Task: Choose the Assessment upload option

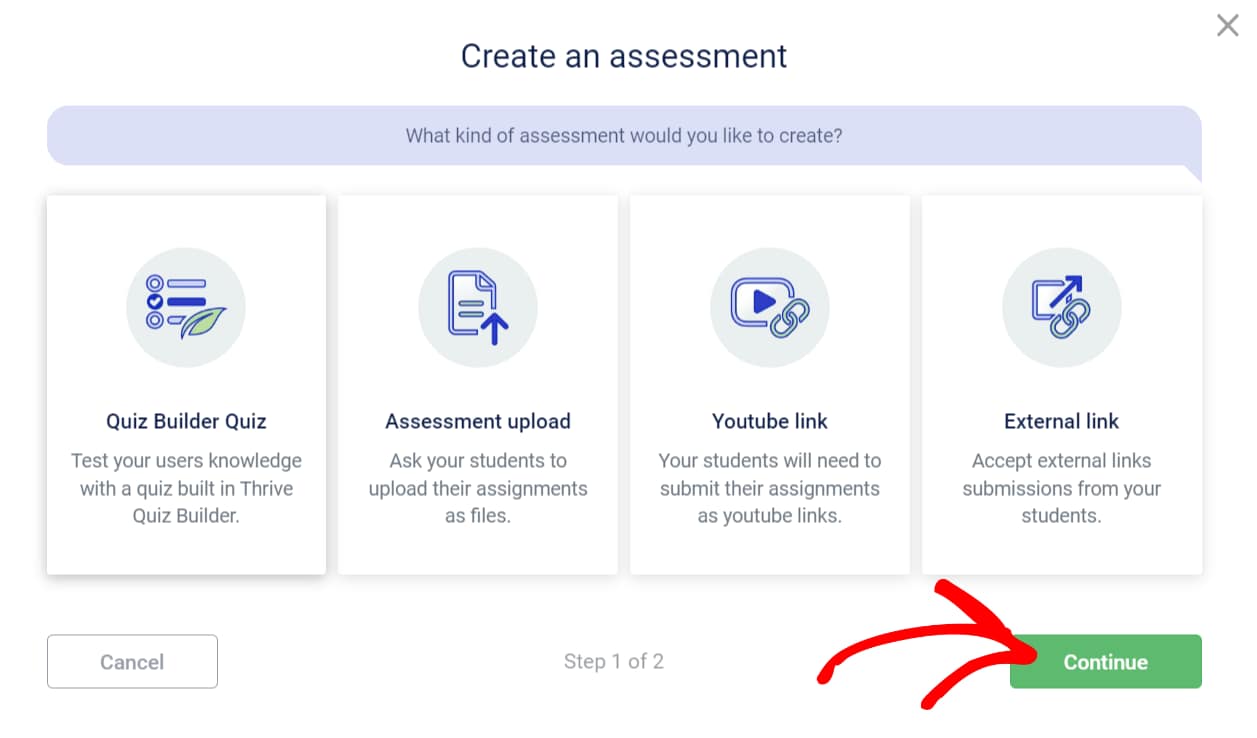Action: coord(477,383)
